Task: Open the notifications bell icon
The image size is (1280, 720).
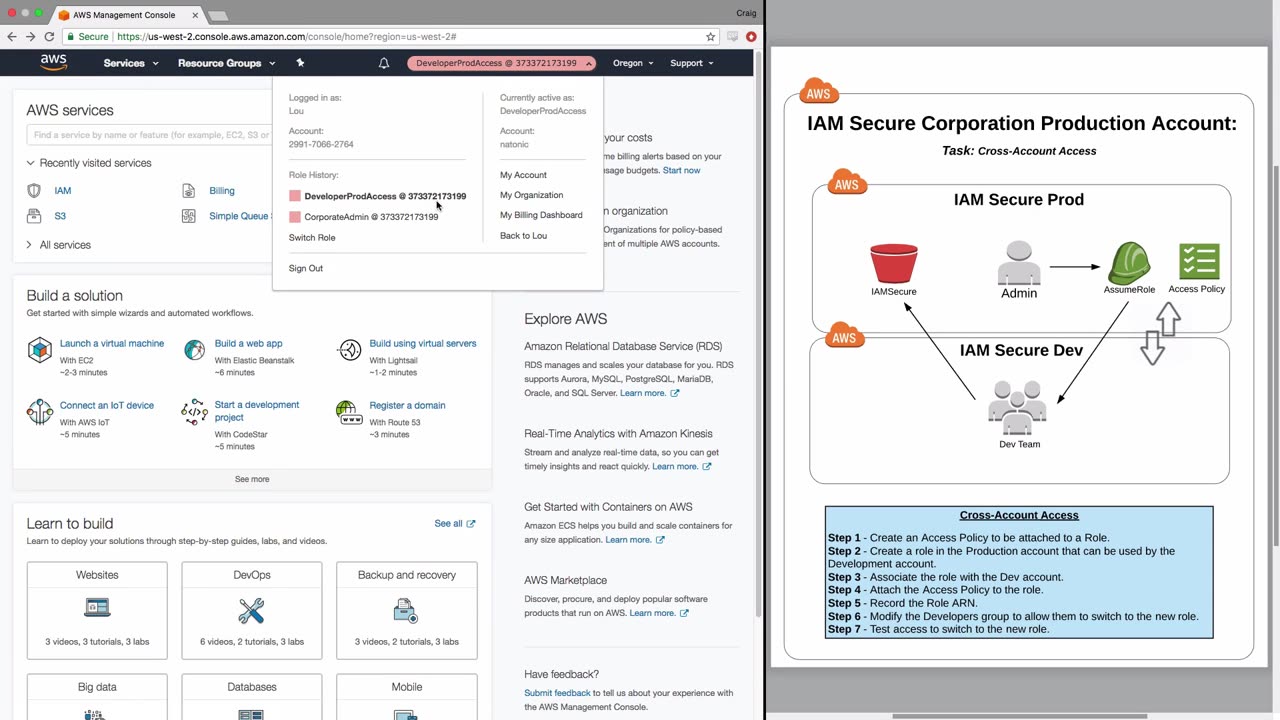Action: pos(384,63)
